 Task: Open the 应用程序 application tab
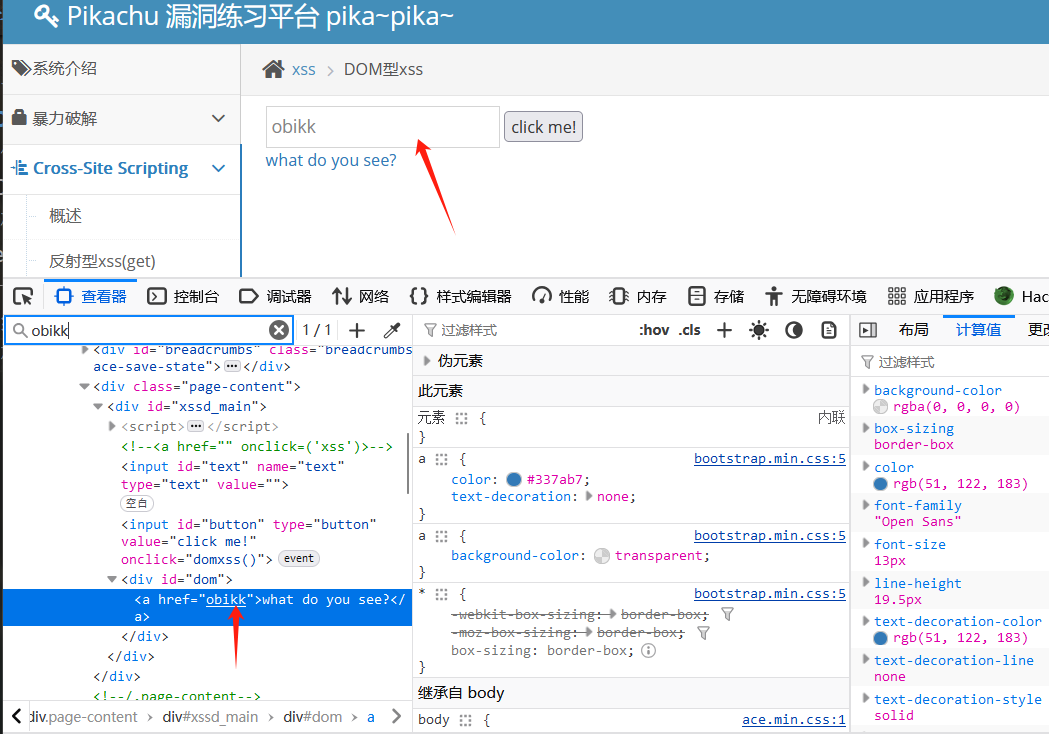(x=931, y=296)
